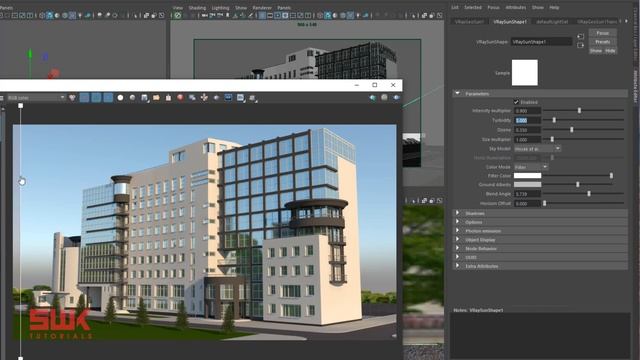Select the VRaySunShape1 tab

click(510, 21)
